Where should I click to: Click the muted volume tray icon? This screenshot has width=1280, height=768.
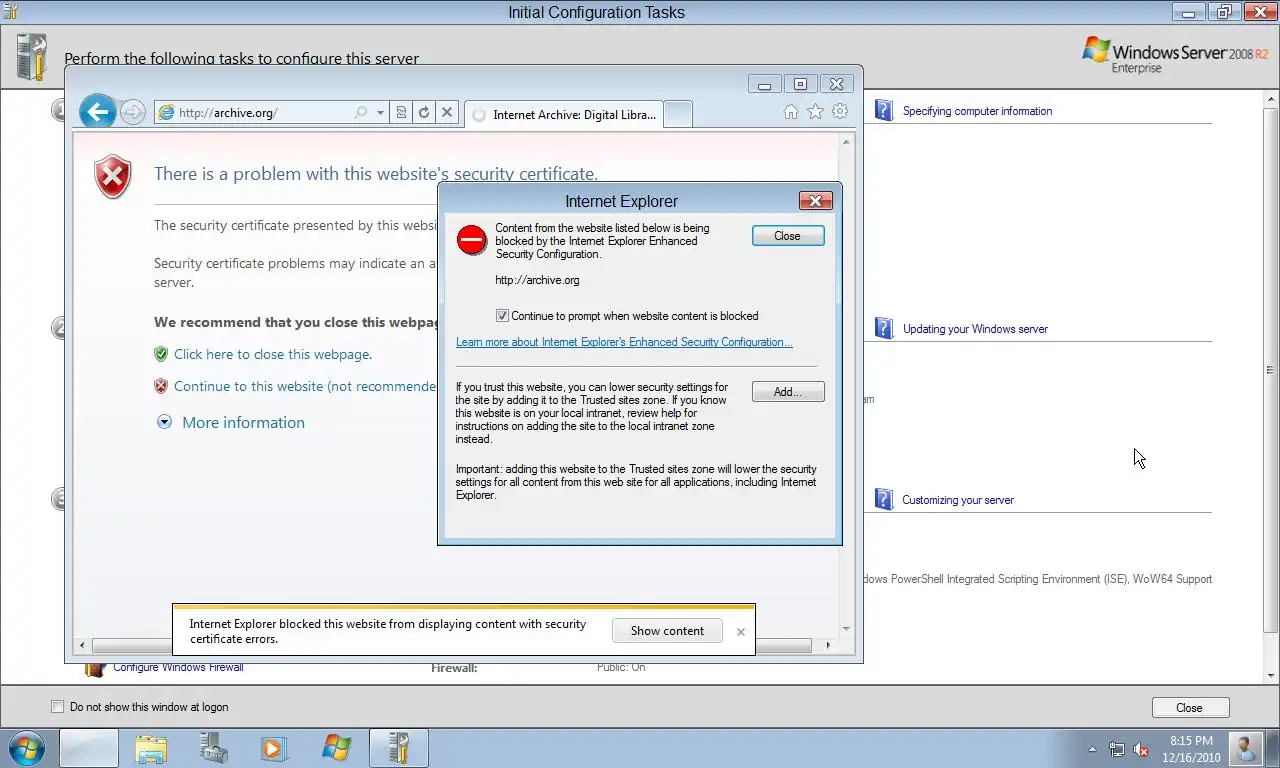[1141, 749]
